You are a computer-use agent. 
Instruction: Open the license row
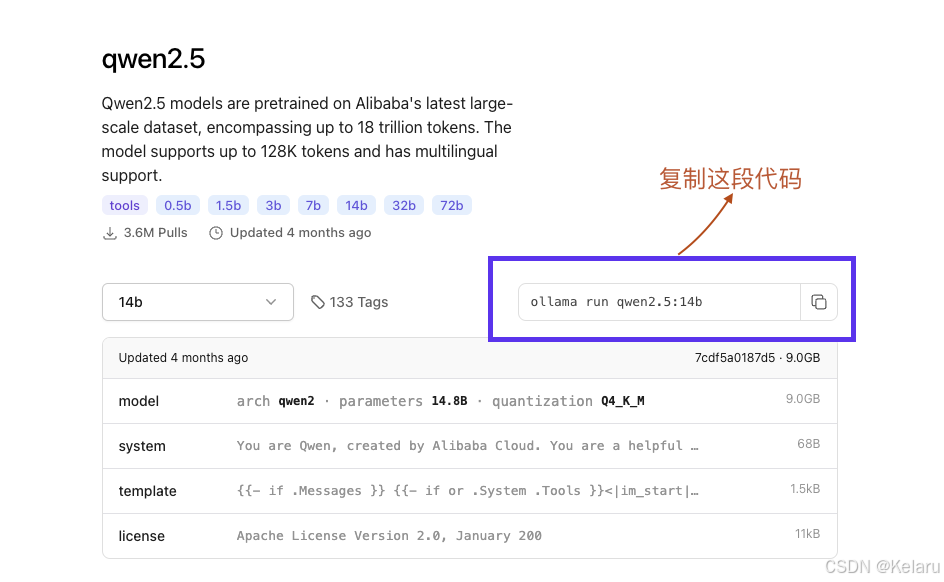[470, 536]
